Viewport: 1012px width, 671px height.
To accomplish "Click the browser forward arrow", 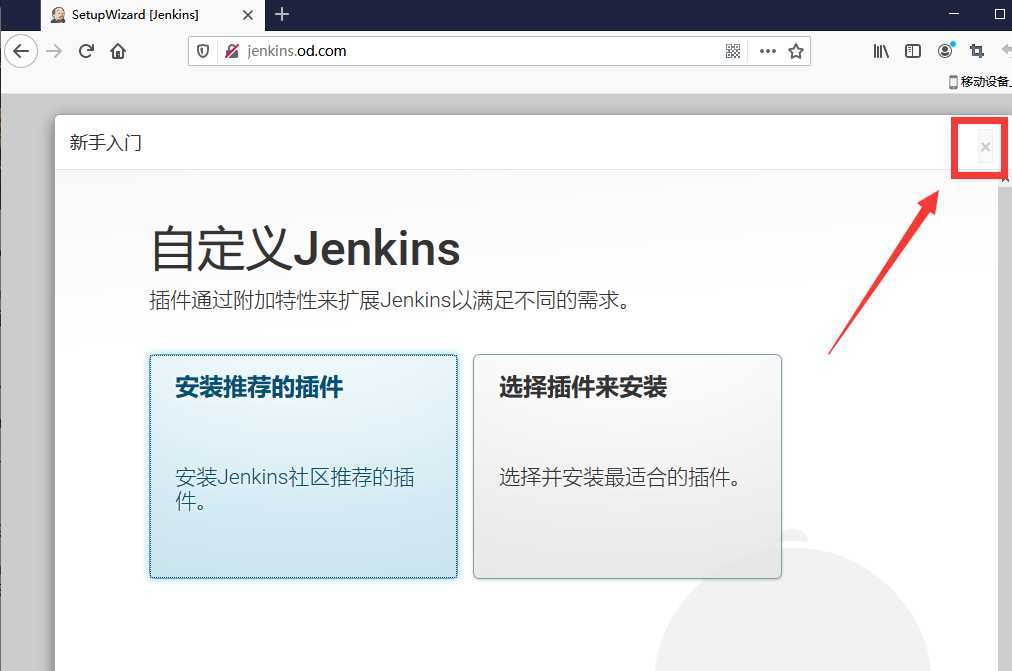I will click(x=54, y=51).
